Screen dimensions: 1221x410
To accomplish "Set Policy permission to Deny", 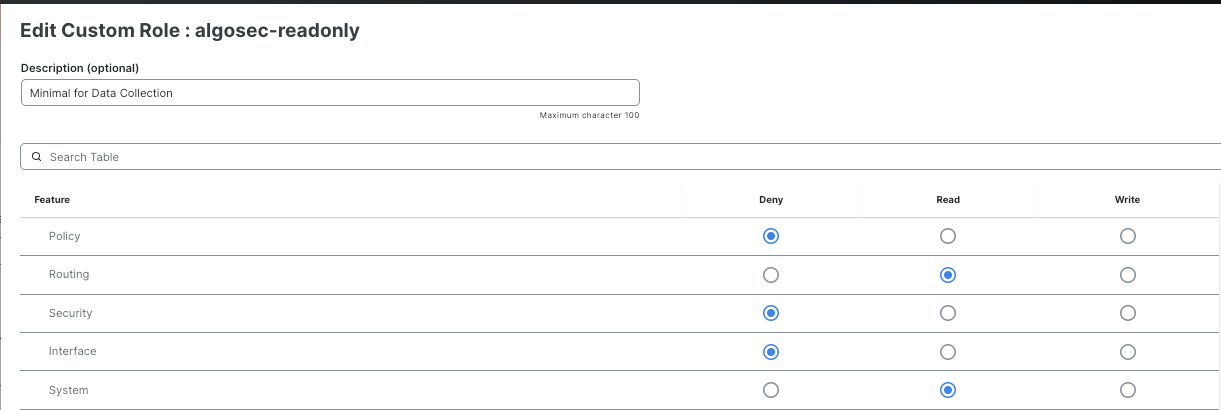I will click(x=770, y=236).
